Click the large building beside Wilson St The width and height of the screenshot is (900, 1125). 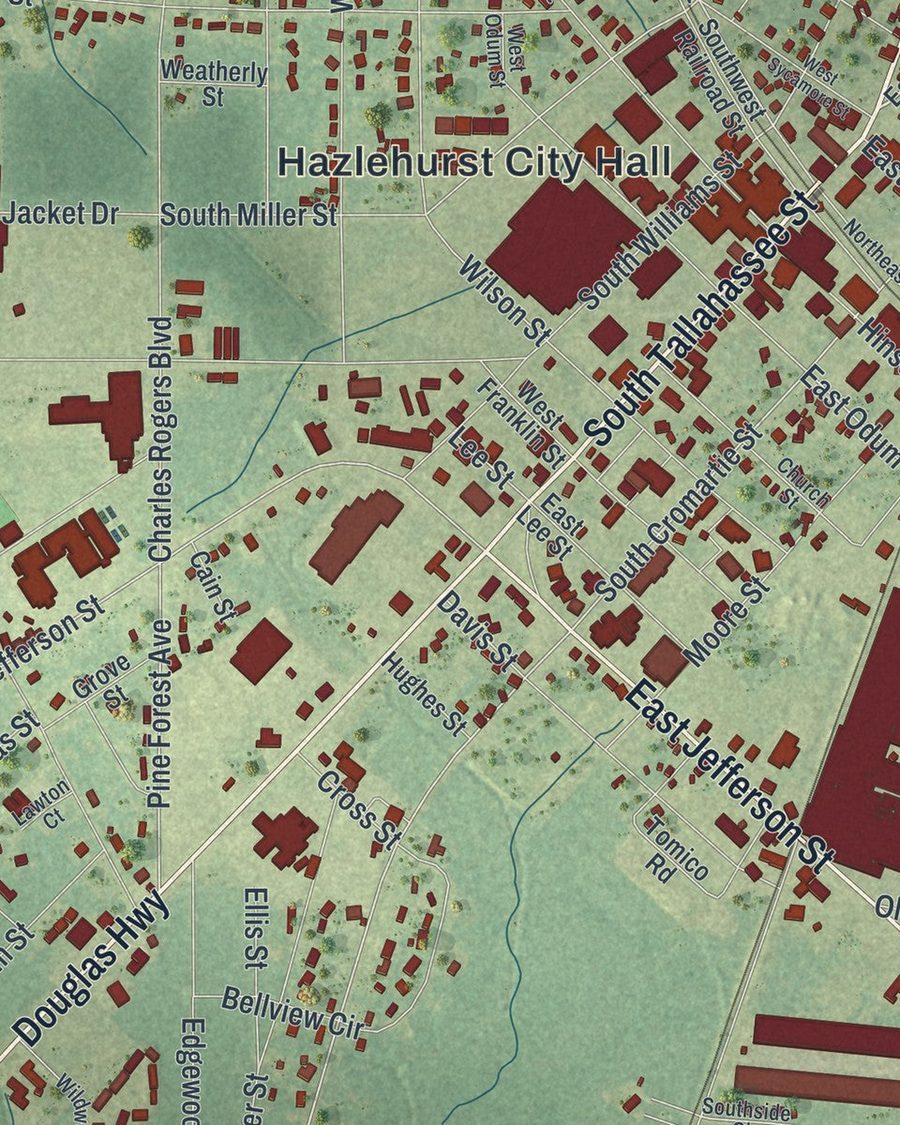[x=563, y=244]
